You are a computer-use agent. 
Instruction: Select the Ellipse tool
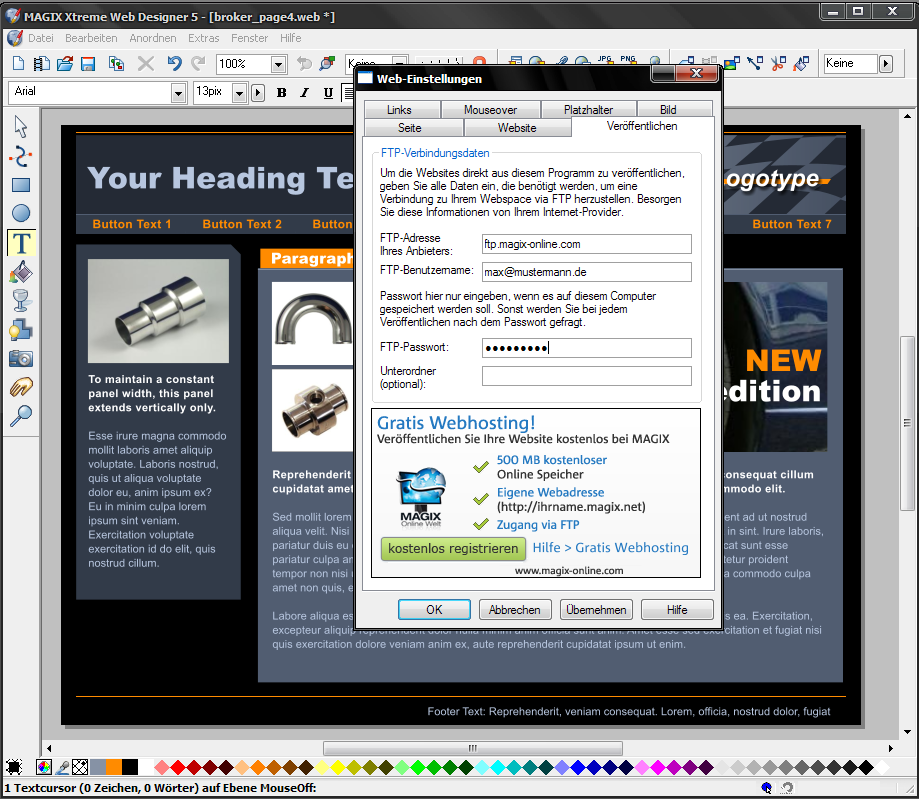[21, 213]
